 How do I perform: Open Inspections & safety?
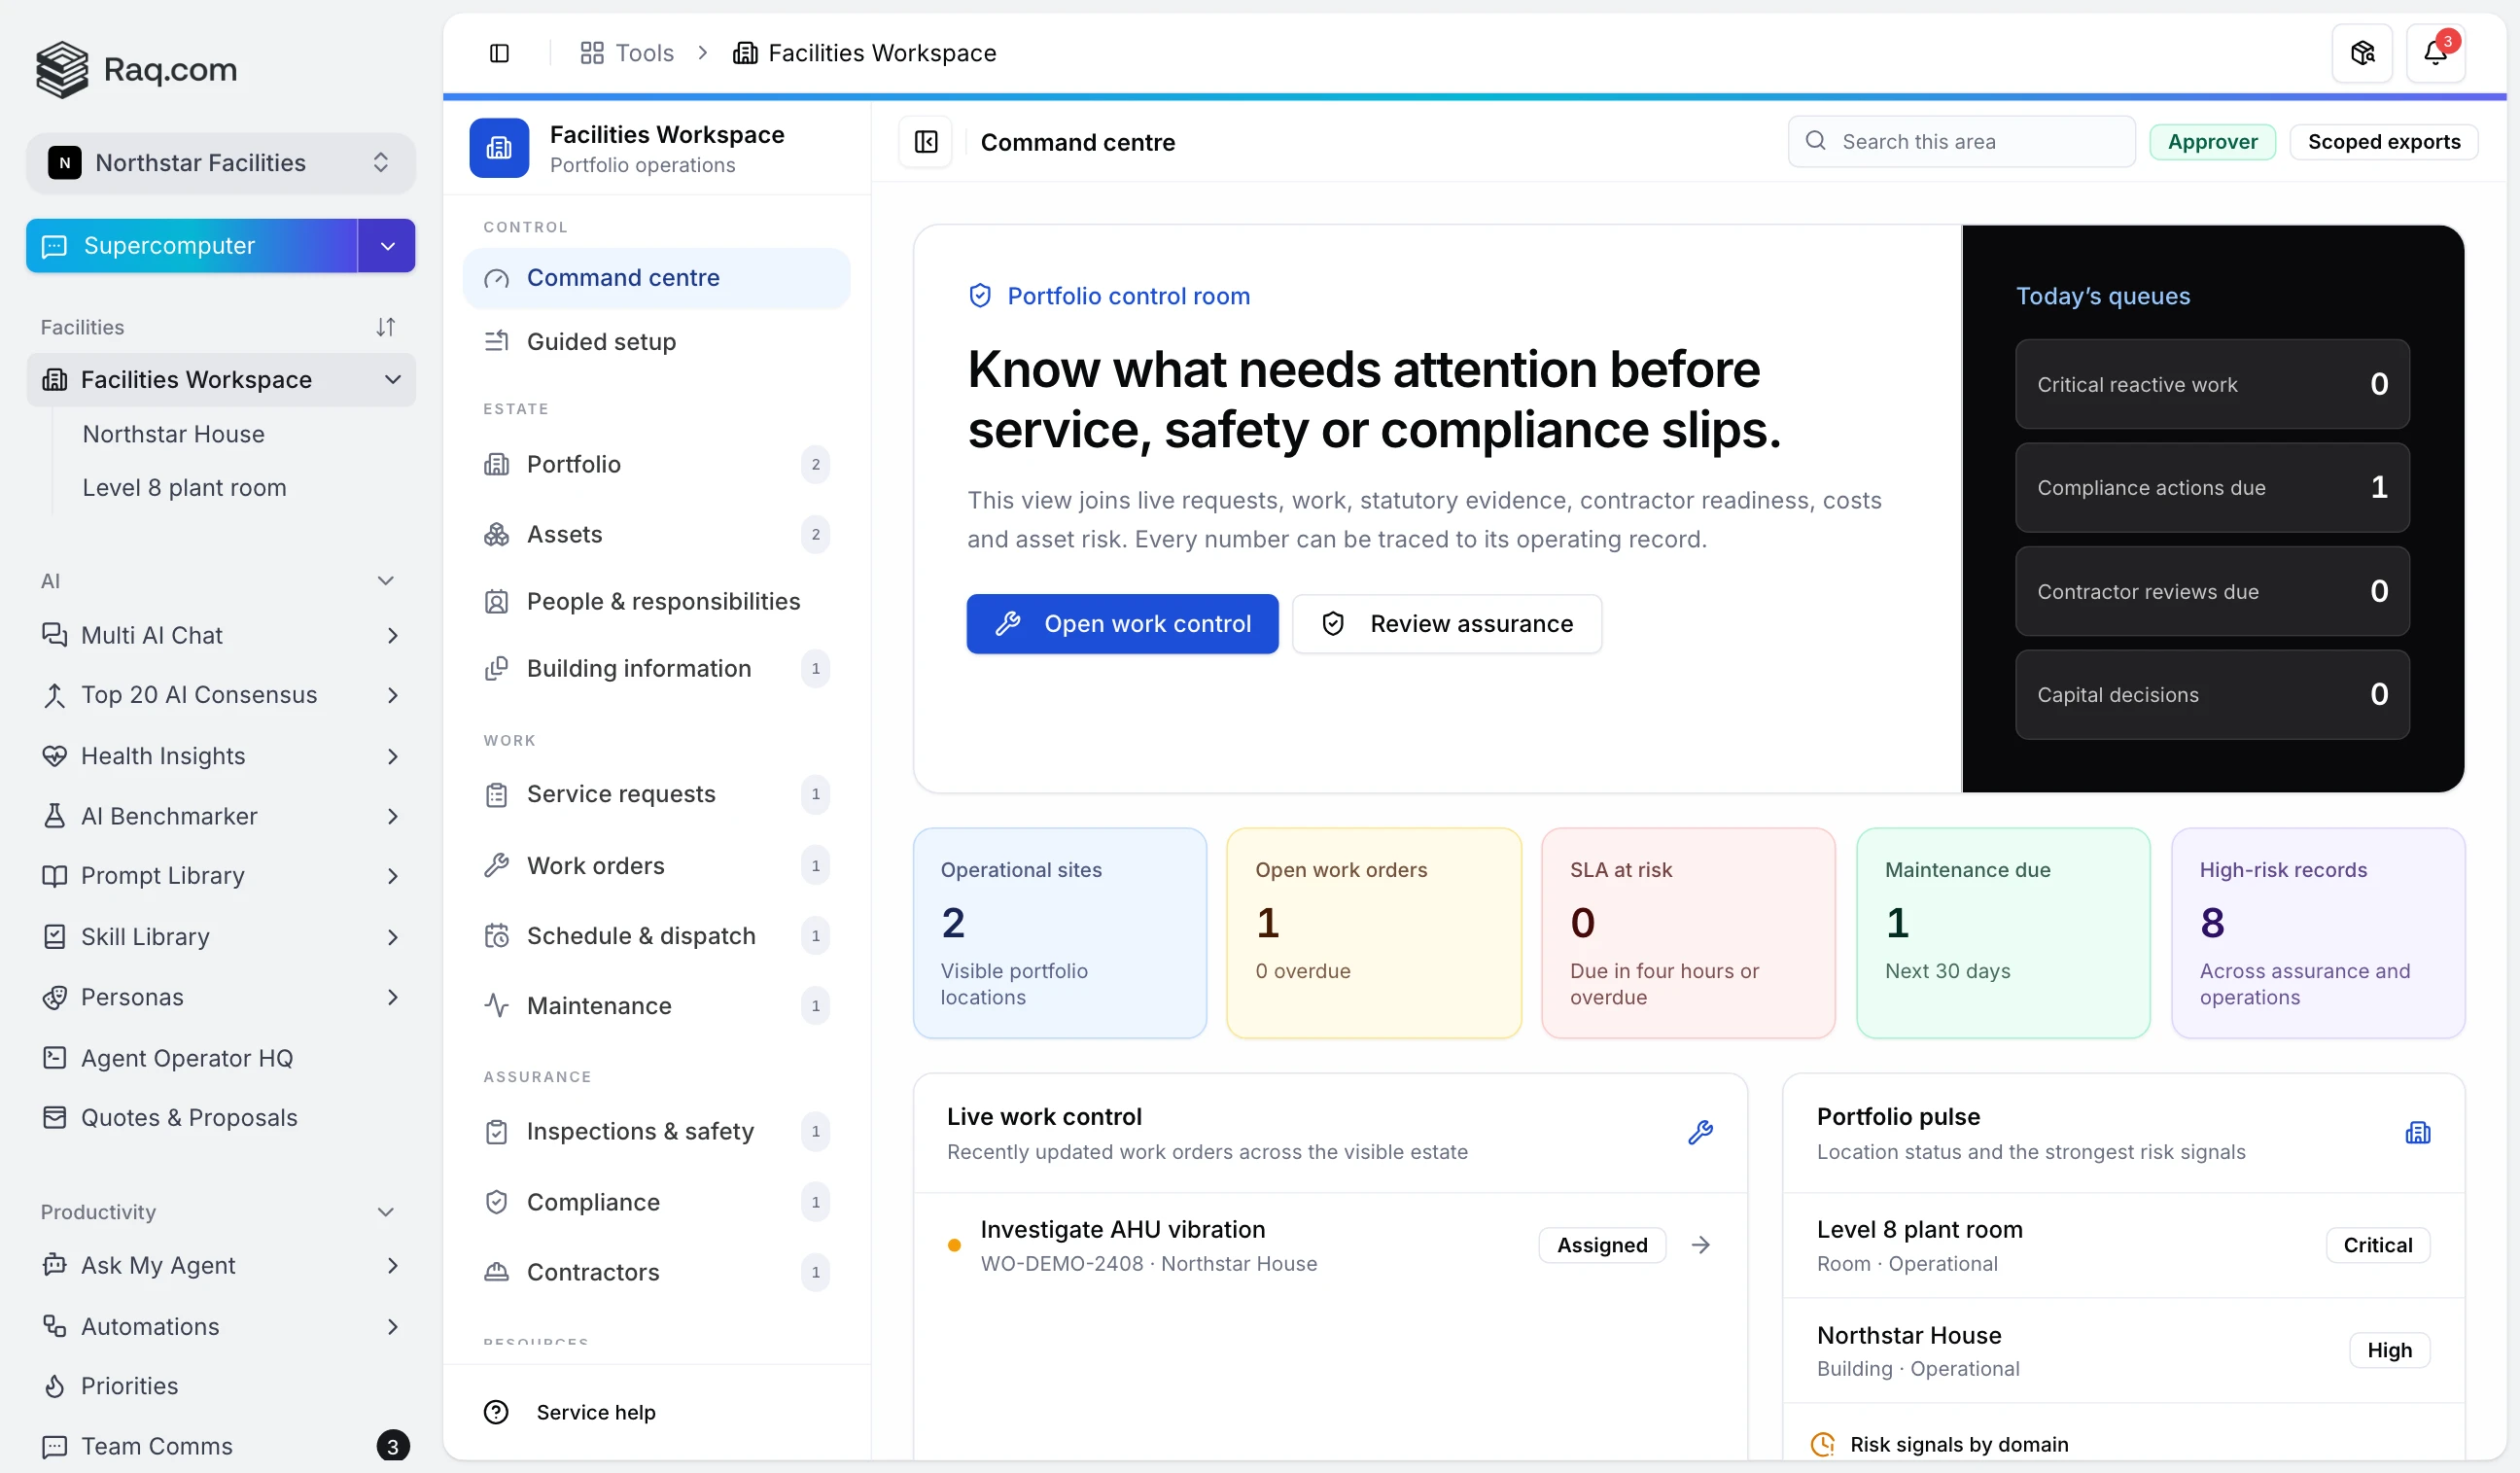pos(656,1131)
